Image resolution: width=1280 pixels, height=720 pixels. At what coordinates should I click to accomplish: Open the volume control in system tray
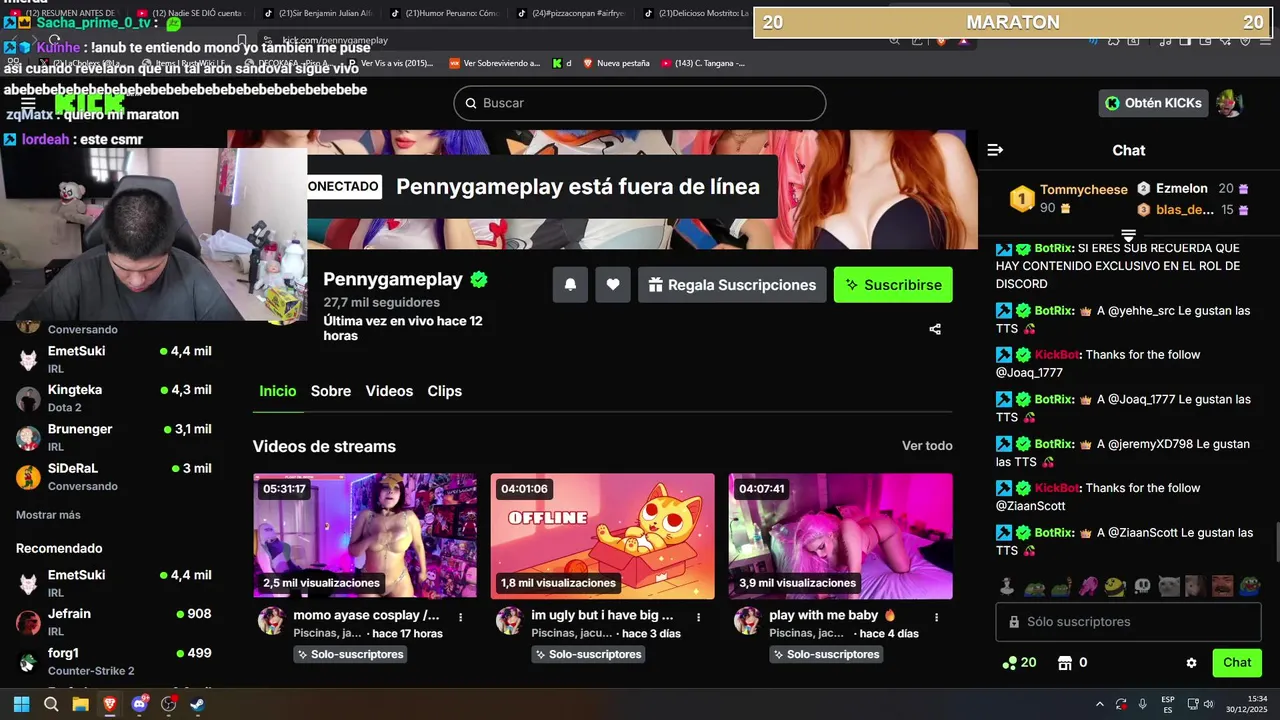click(1208, 704)
